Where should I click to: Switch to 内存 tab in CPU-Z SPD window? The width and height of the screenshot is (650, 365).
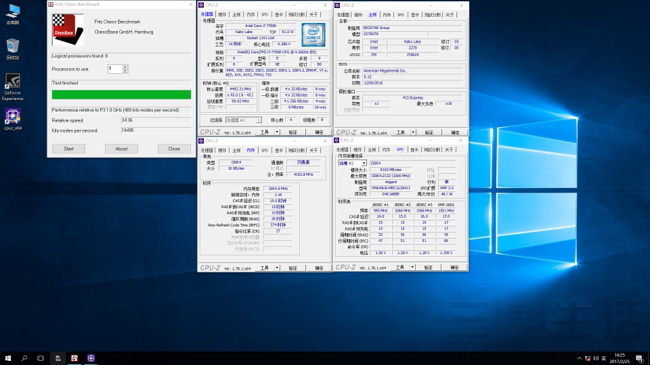(x=386, y=150)
